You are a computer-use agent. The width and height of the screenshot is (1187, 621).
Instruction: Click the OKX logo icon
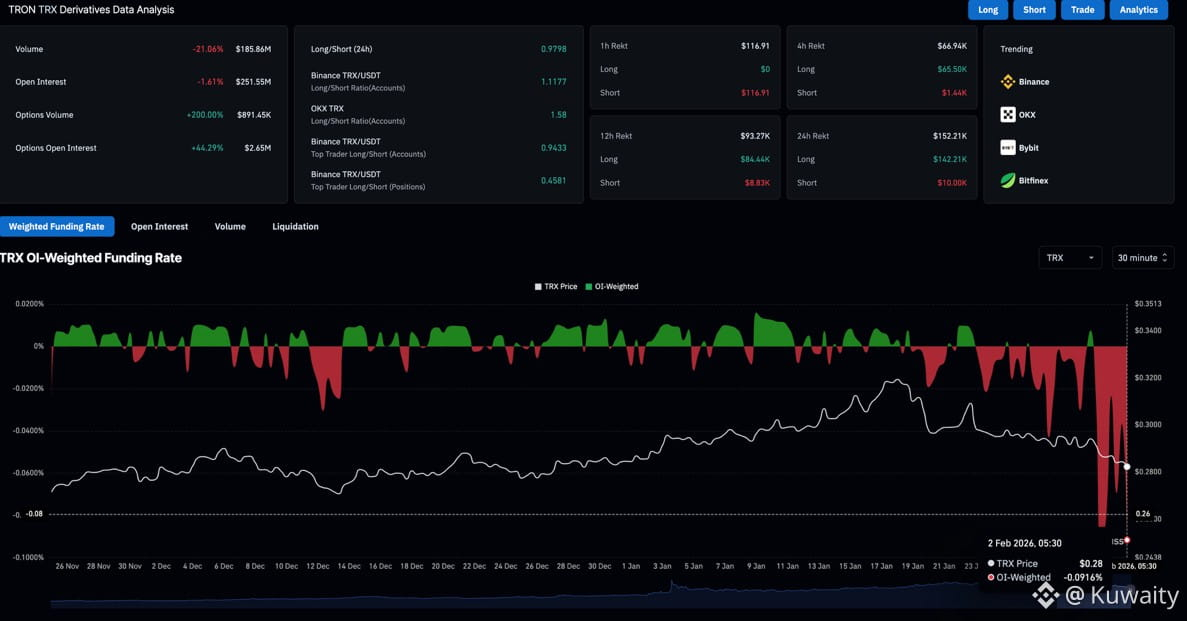[1008, 115]
